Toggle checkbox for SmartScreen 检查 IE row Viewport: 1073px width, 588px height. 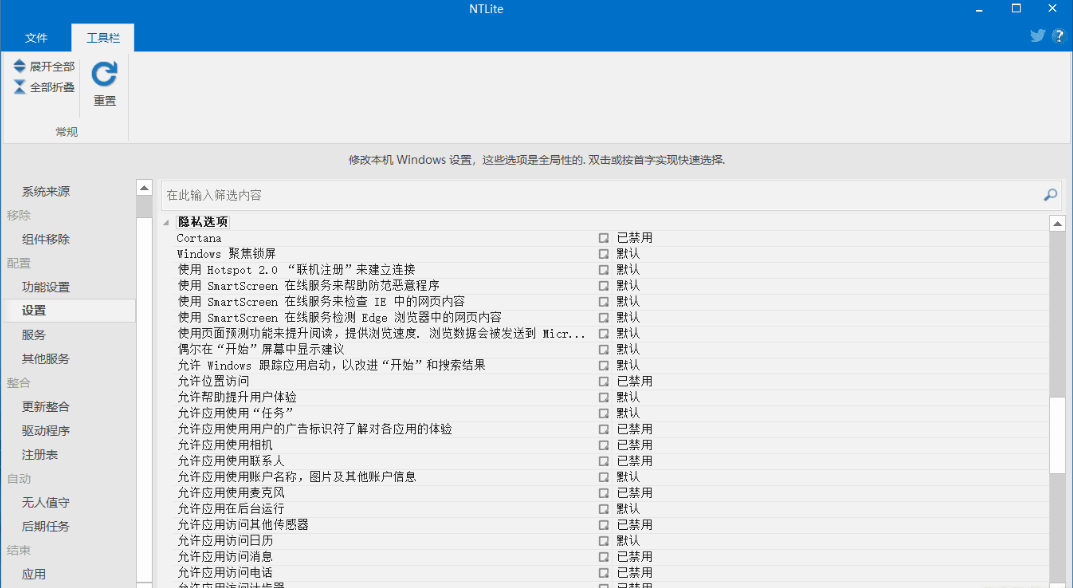[604, 302]
